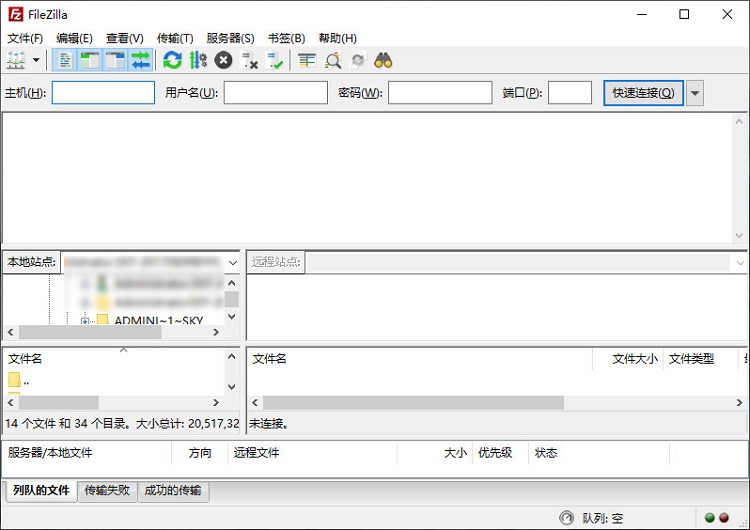This screenshot has height=530, width=750.
Task: Click the local file list scroll-down arrow
Action: pyautogui.click(x=232, y=386)
